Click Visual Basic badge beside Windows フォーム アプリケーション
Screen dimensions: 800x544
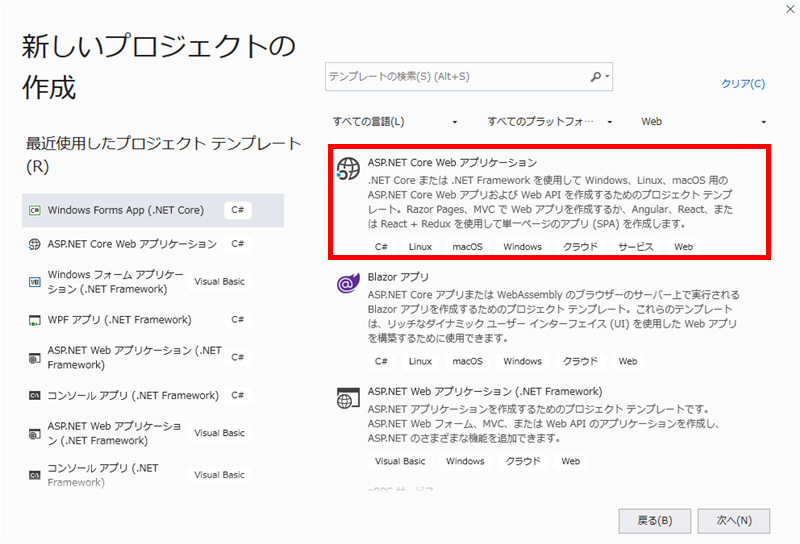coord(219,282)
